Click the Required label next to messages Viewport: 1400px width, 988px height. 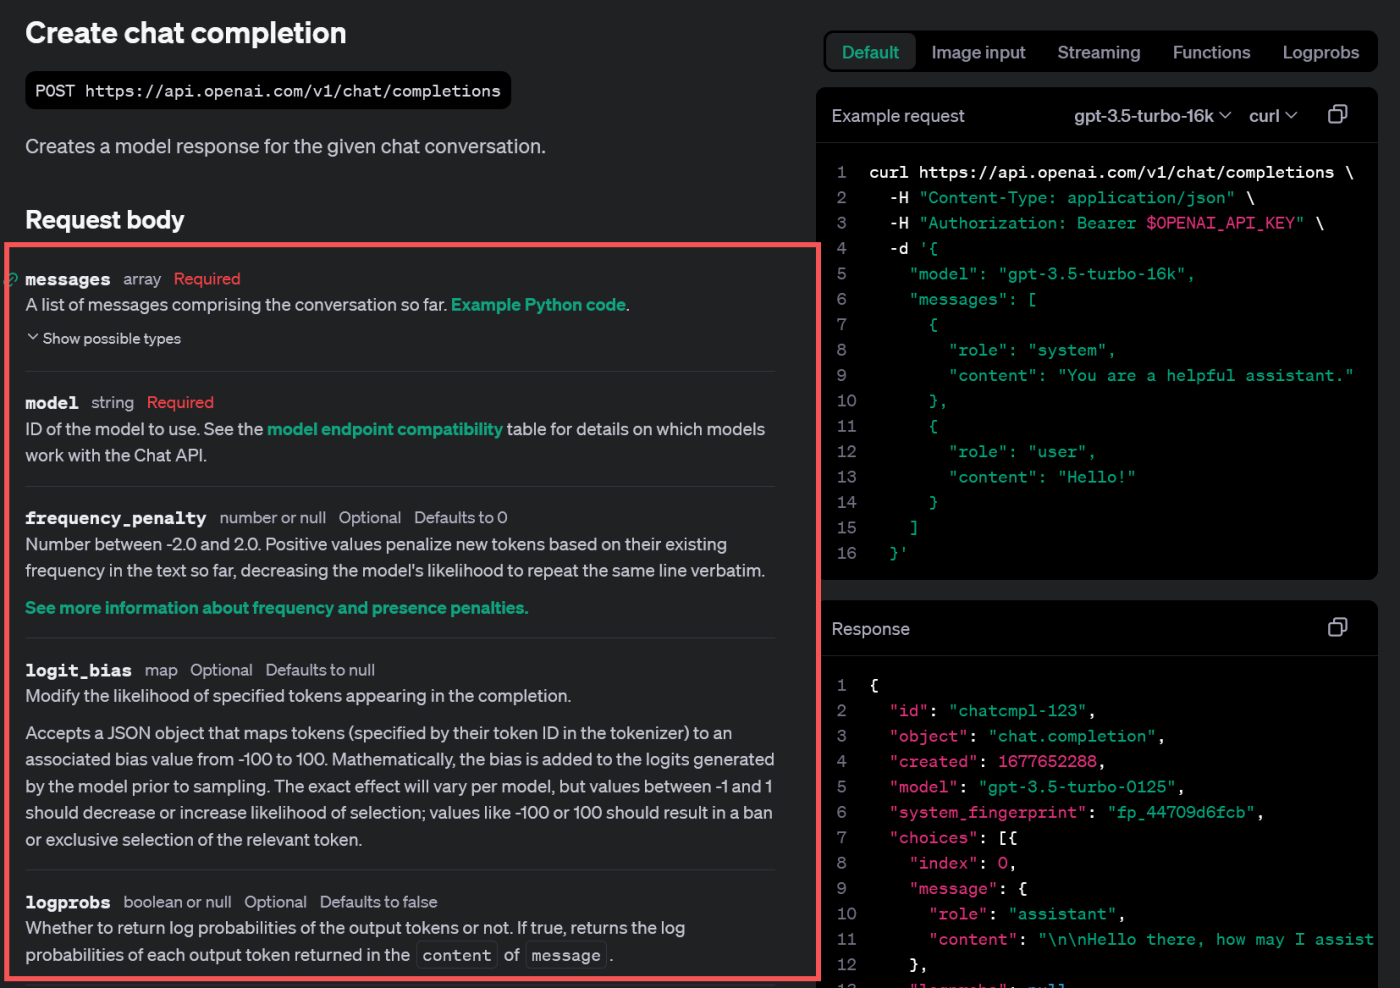coord(207,279)
